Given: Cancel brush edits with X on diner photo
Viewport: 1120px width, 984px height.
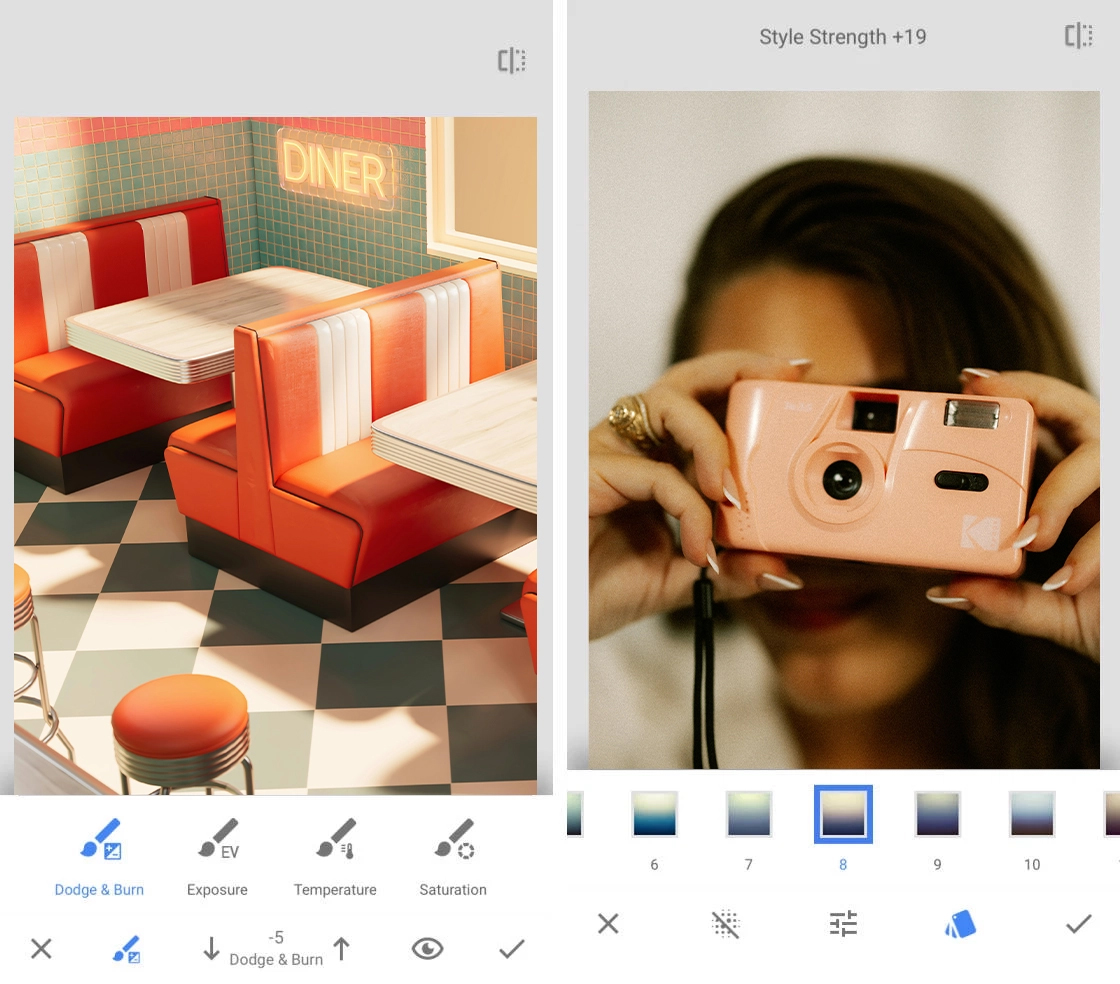Looking at the screenshot, I should [41, 949].
